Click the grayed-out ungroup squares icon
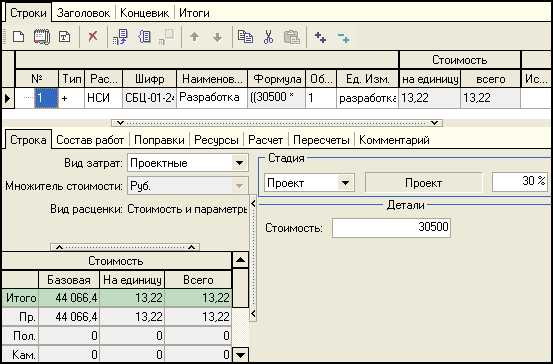553x364 pixels. coord(167,37)
